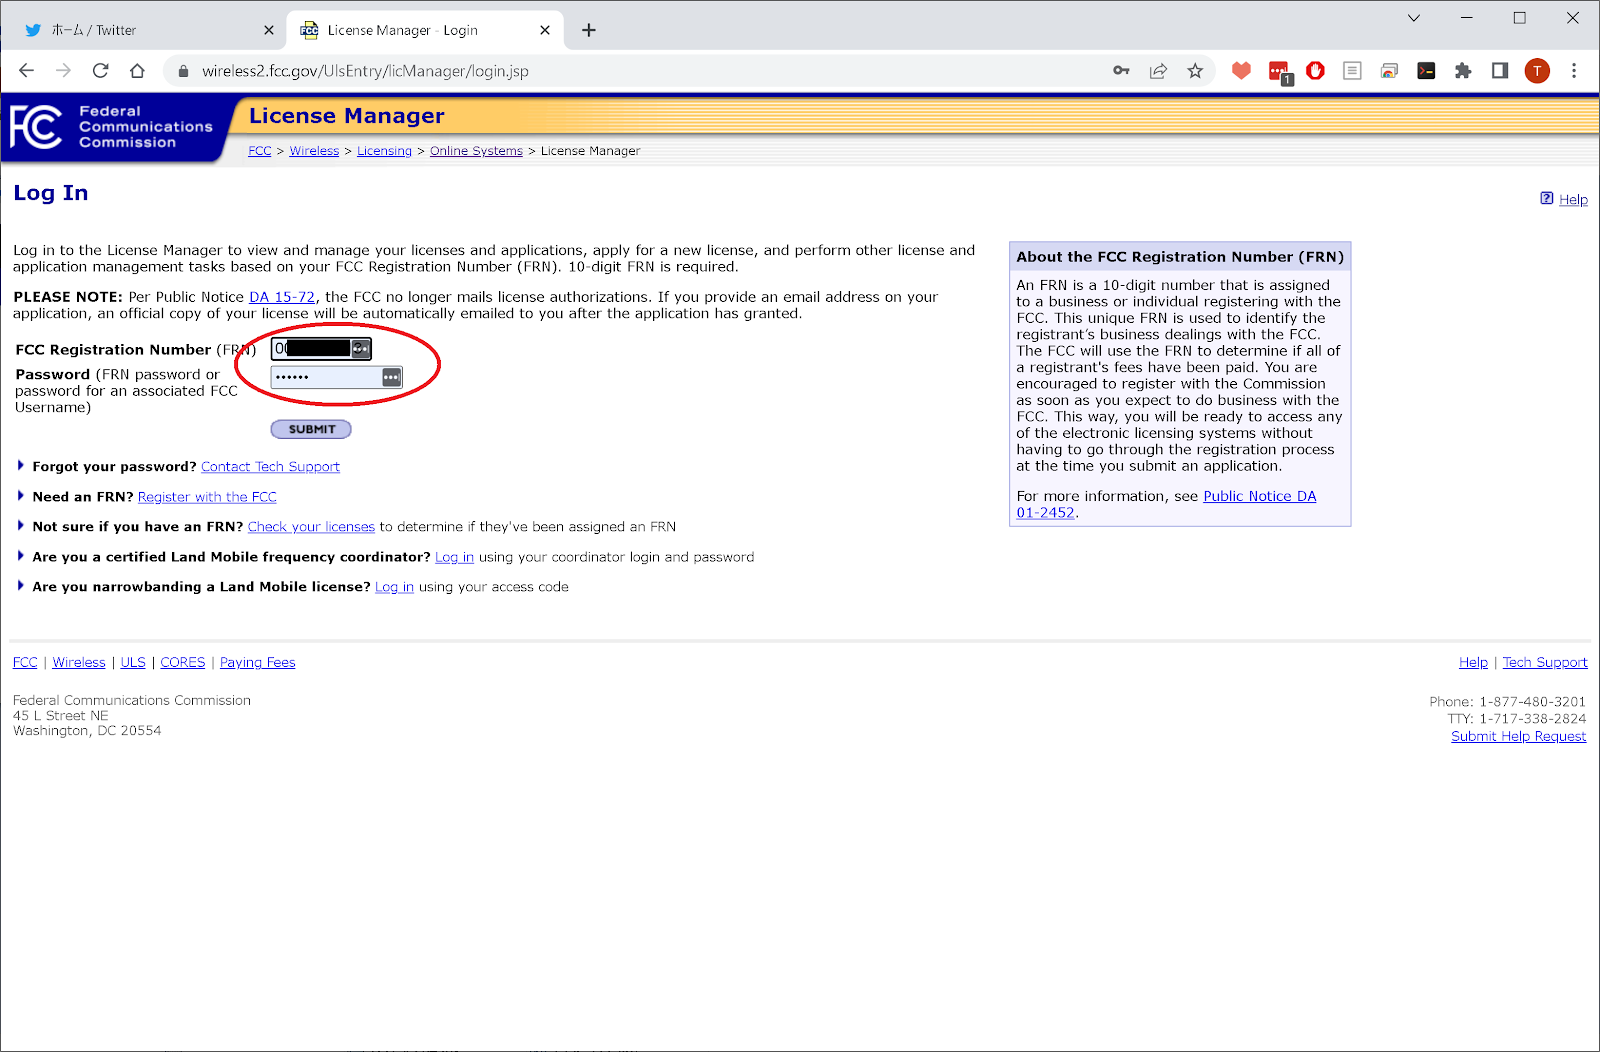Toggle the browser side panel icon

click(1500, 71)
